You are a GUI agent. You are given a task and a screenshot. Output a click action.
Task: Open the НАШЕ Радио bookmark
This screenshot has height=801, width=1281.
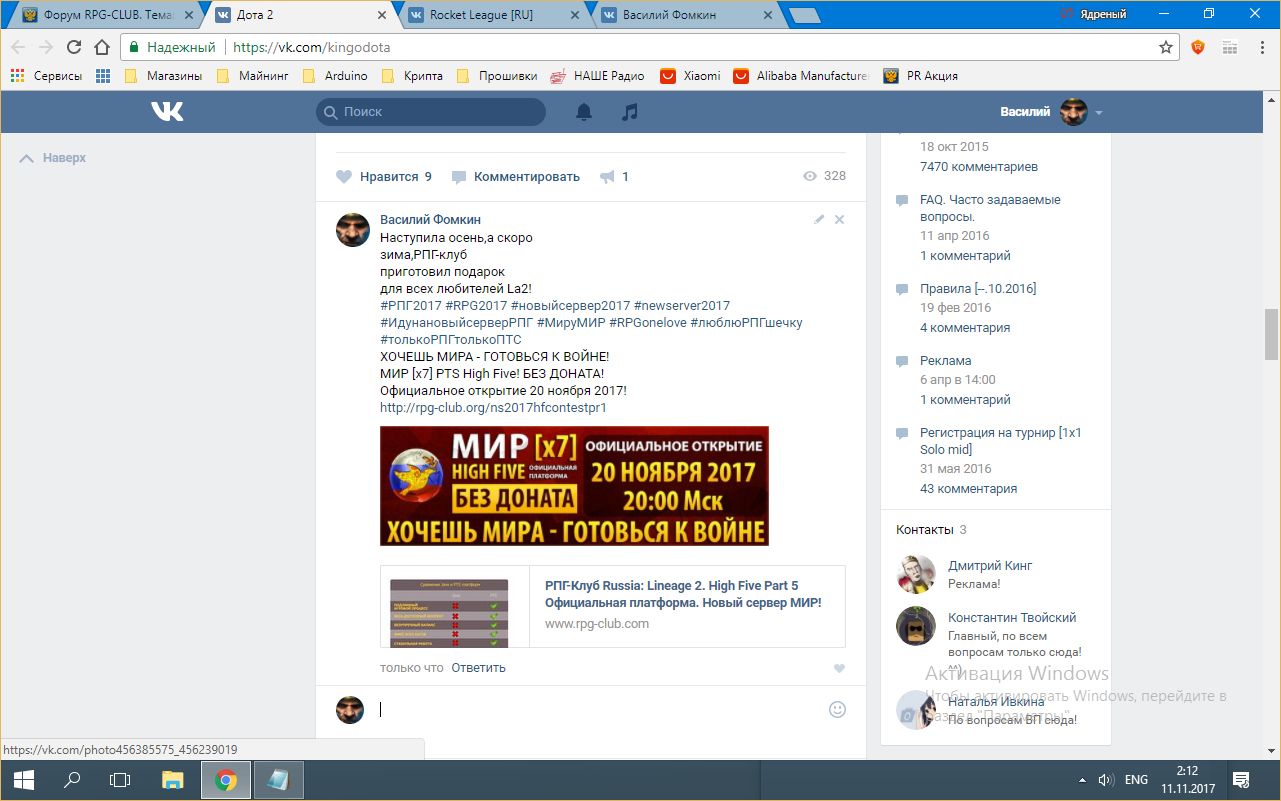click(x=597, y=76)
